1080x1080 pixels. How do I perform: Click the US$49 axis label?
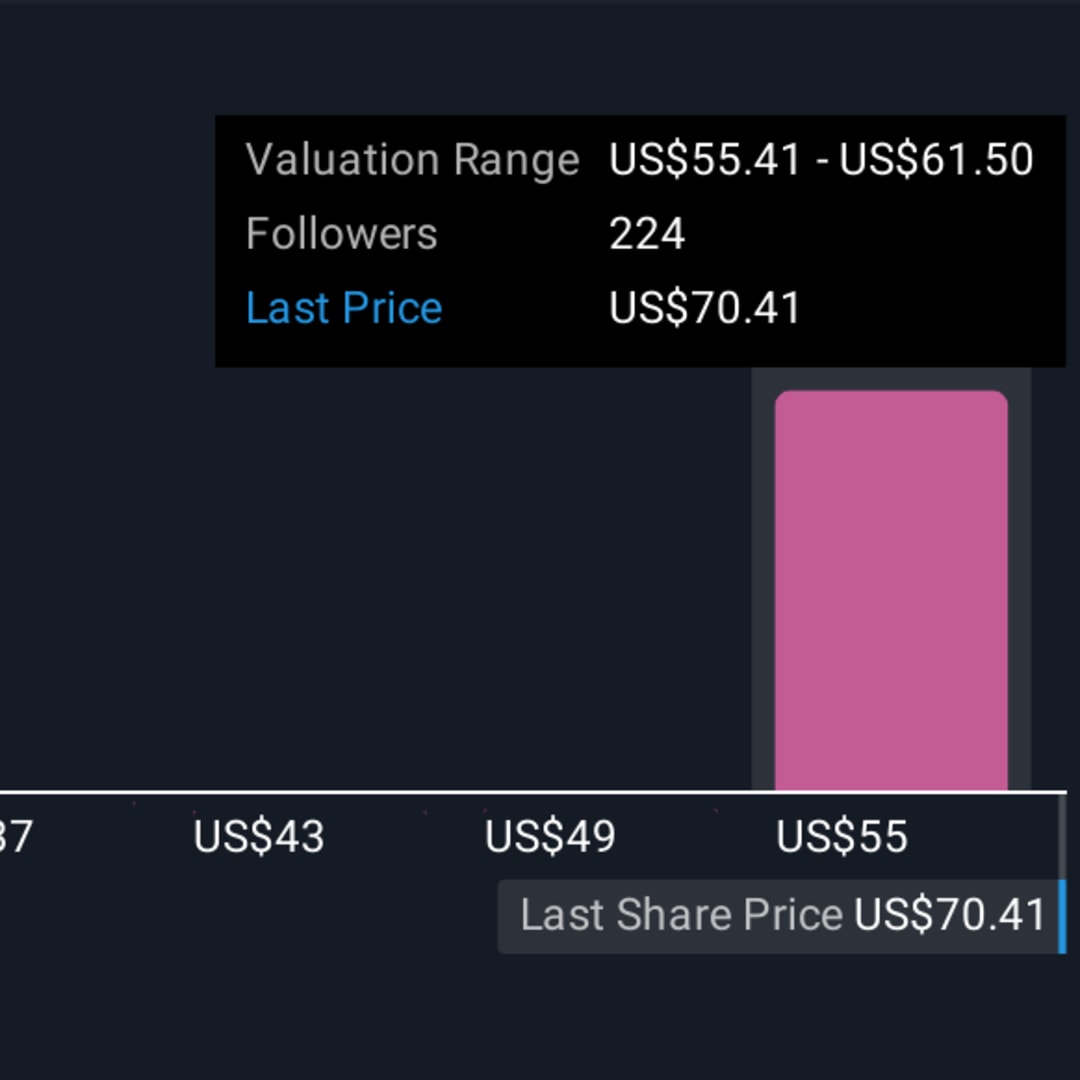tap(550, 837)
